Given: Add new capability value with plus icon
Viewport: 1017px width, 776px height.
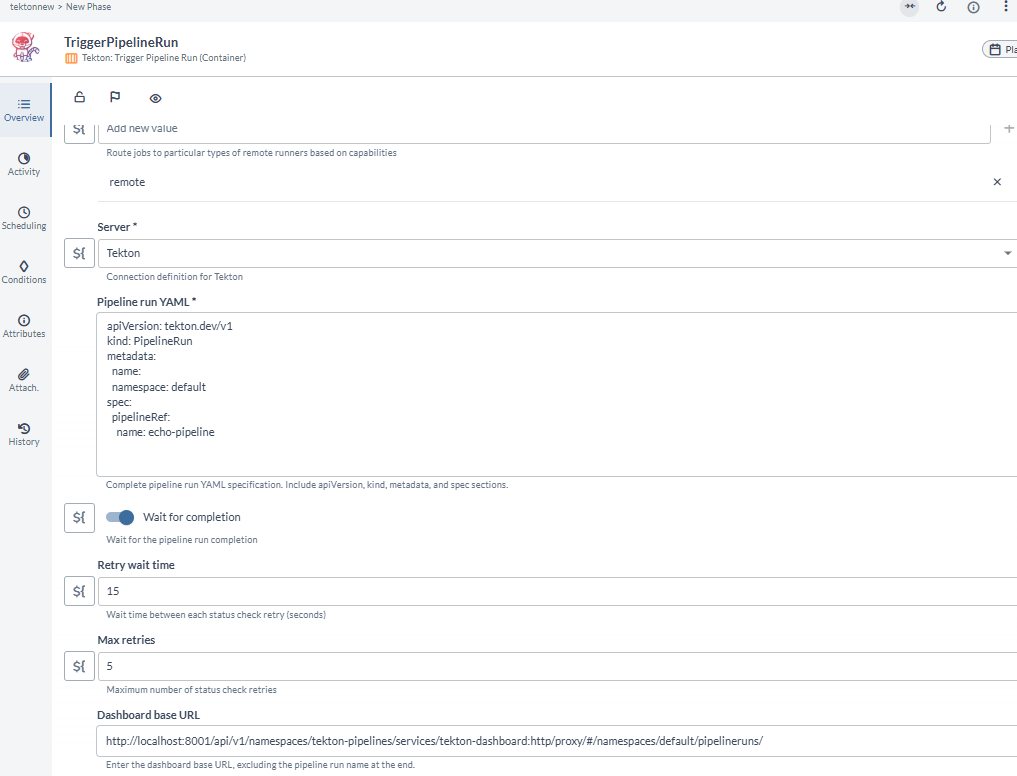Looking at the screenshot, I should point(1008,129).
